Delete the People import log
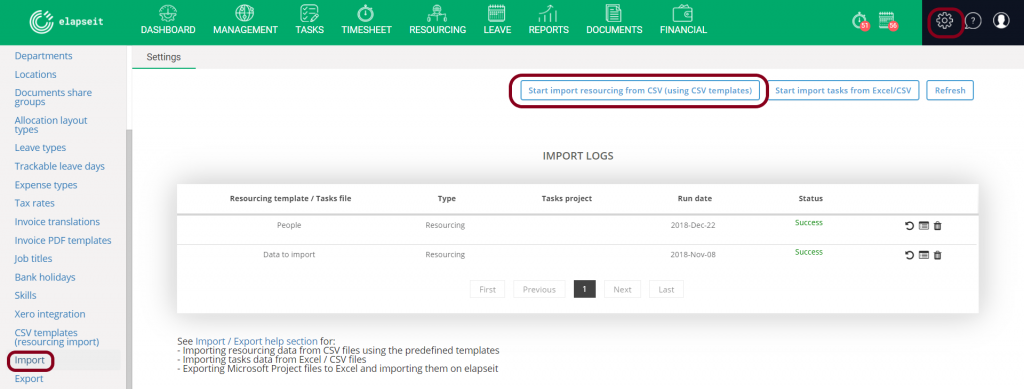Image resolution: width=1024 pixels, height=389 pixels. click(x=938, y=226)
